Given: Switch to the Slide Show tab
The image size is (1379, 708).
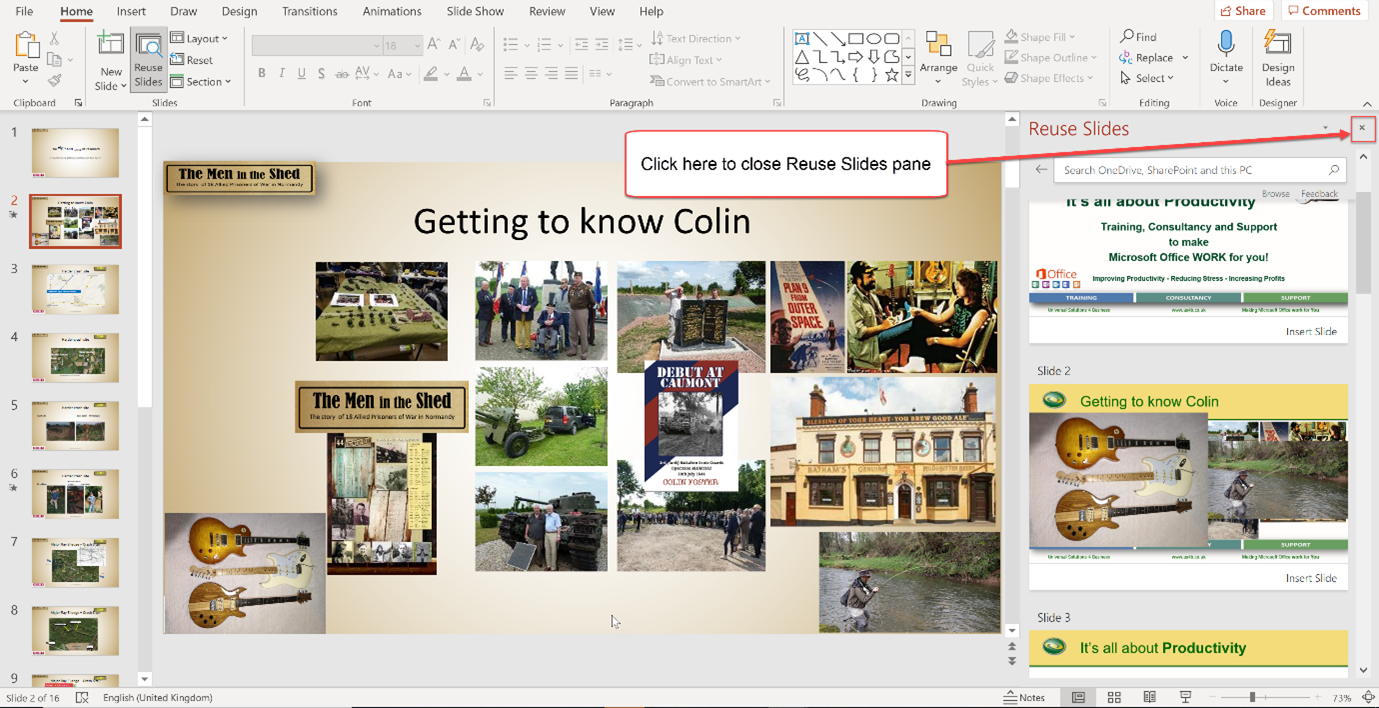Looking at the screenshot, I should click(475, 11).
